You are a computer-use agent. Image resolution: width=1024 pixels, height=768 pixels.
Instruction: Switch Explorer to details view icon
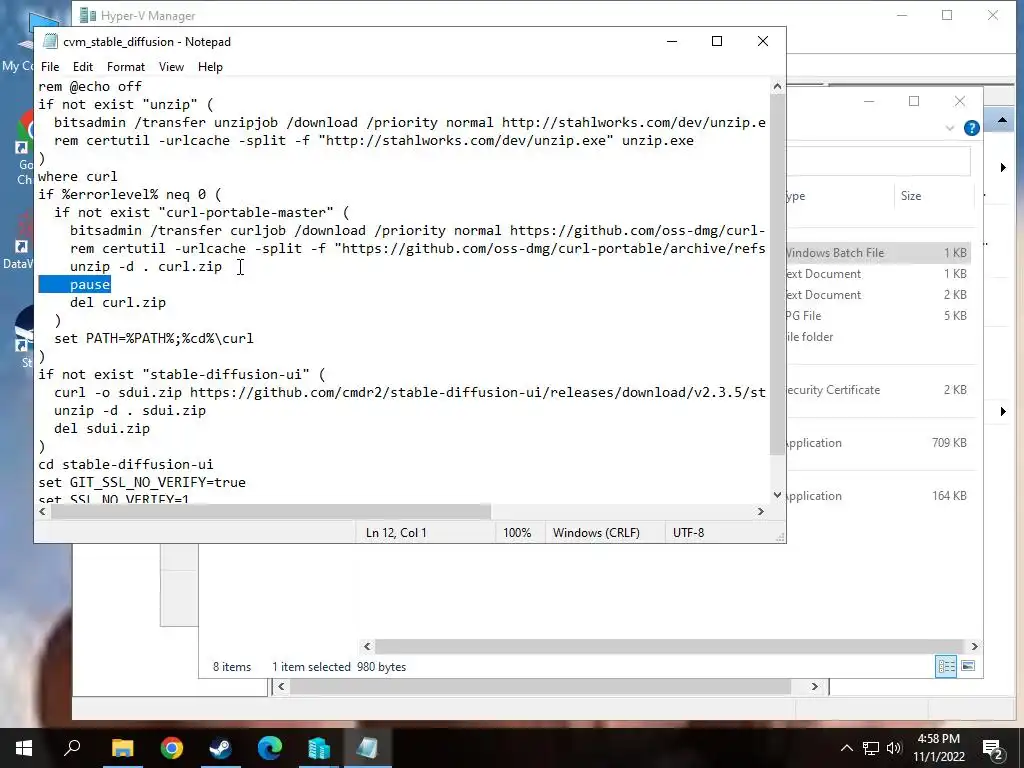946,666
